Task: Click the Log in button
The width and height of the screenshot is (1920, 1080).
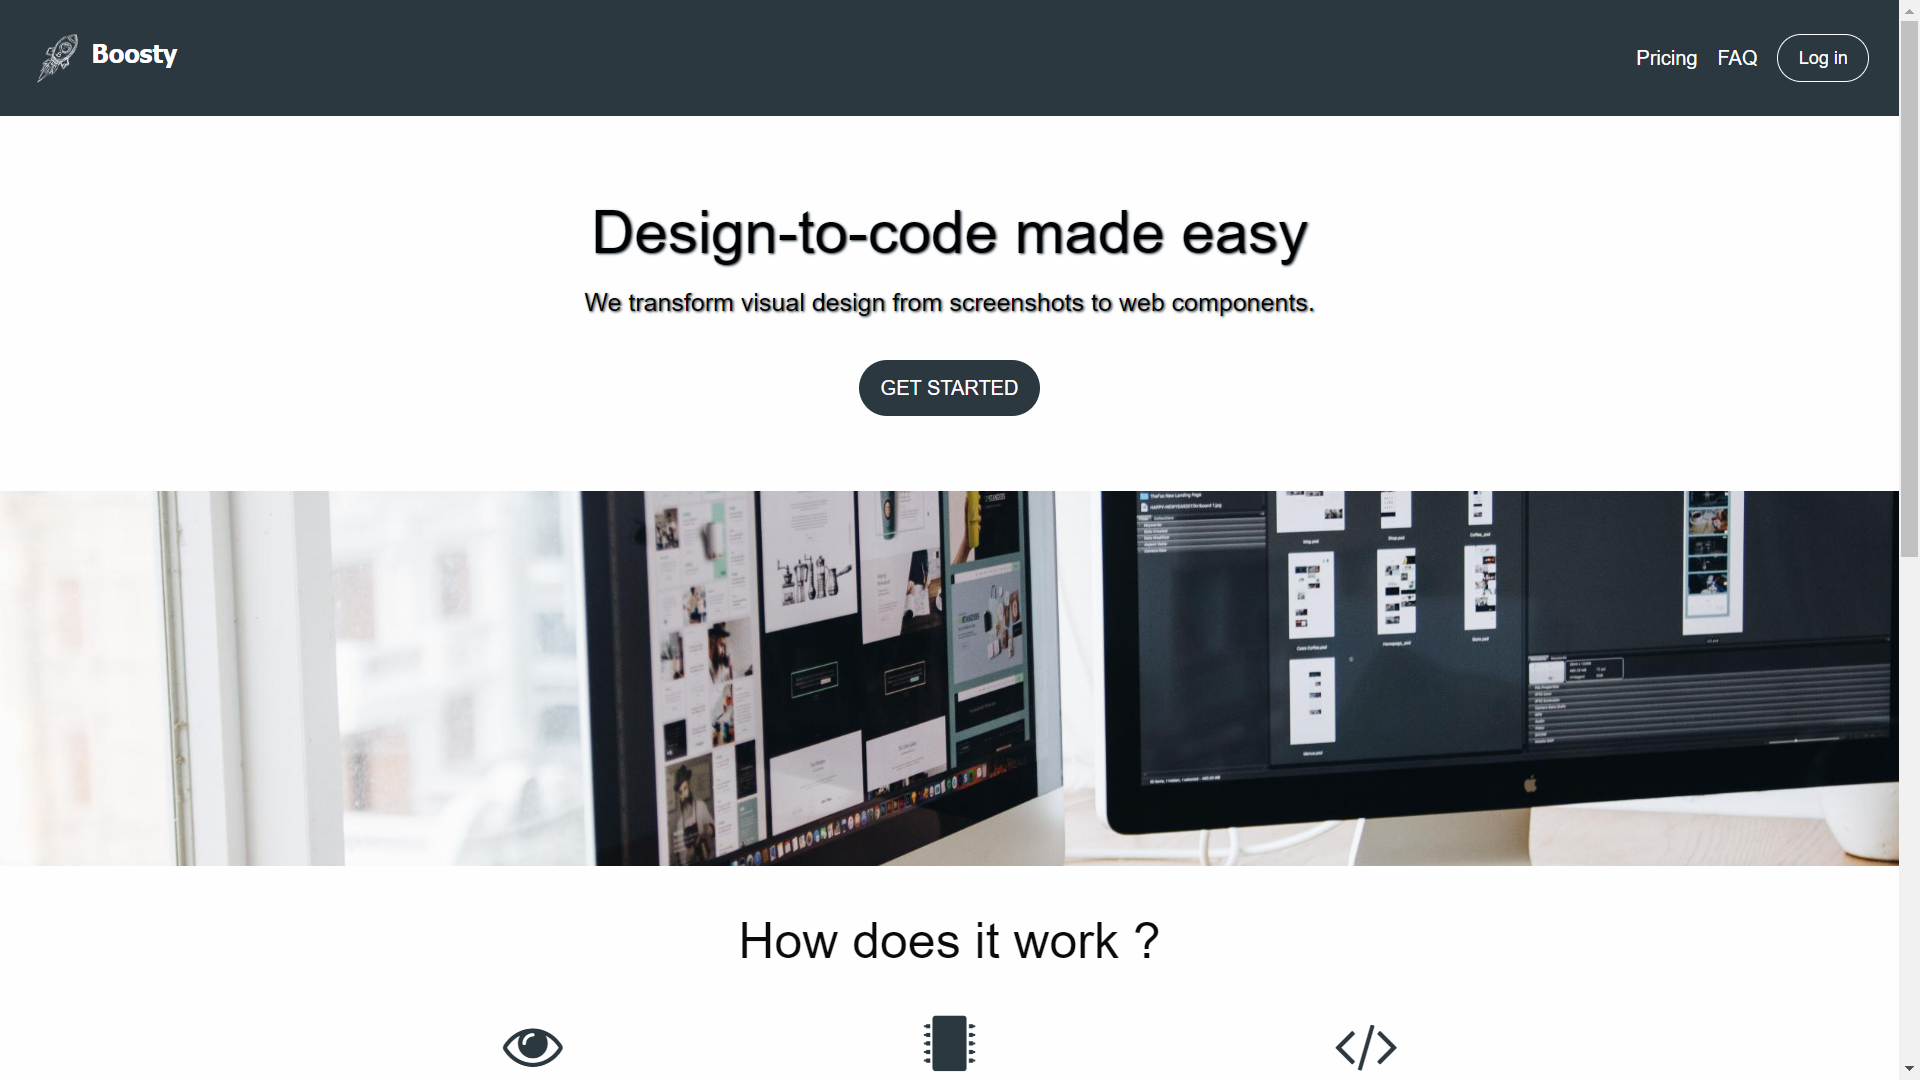Action: tap(1822, 58)
